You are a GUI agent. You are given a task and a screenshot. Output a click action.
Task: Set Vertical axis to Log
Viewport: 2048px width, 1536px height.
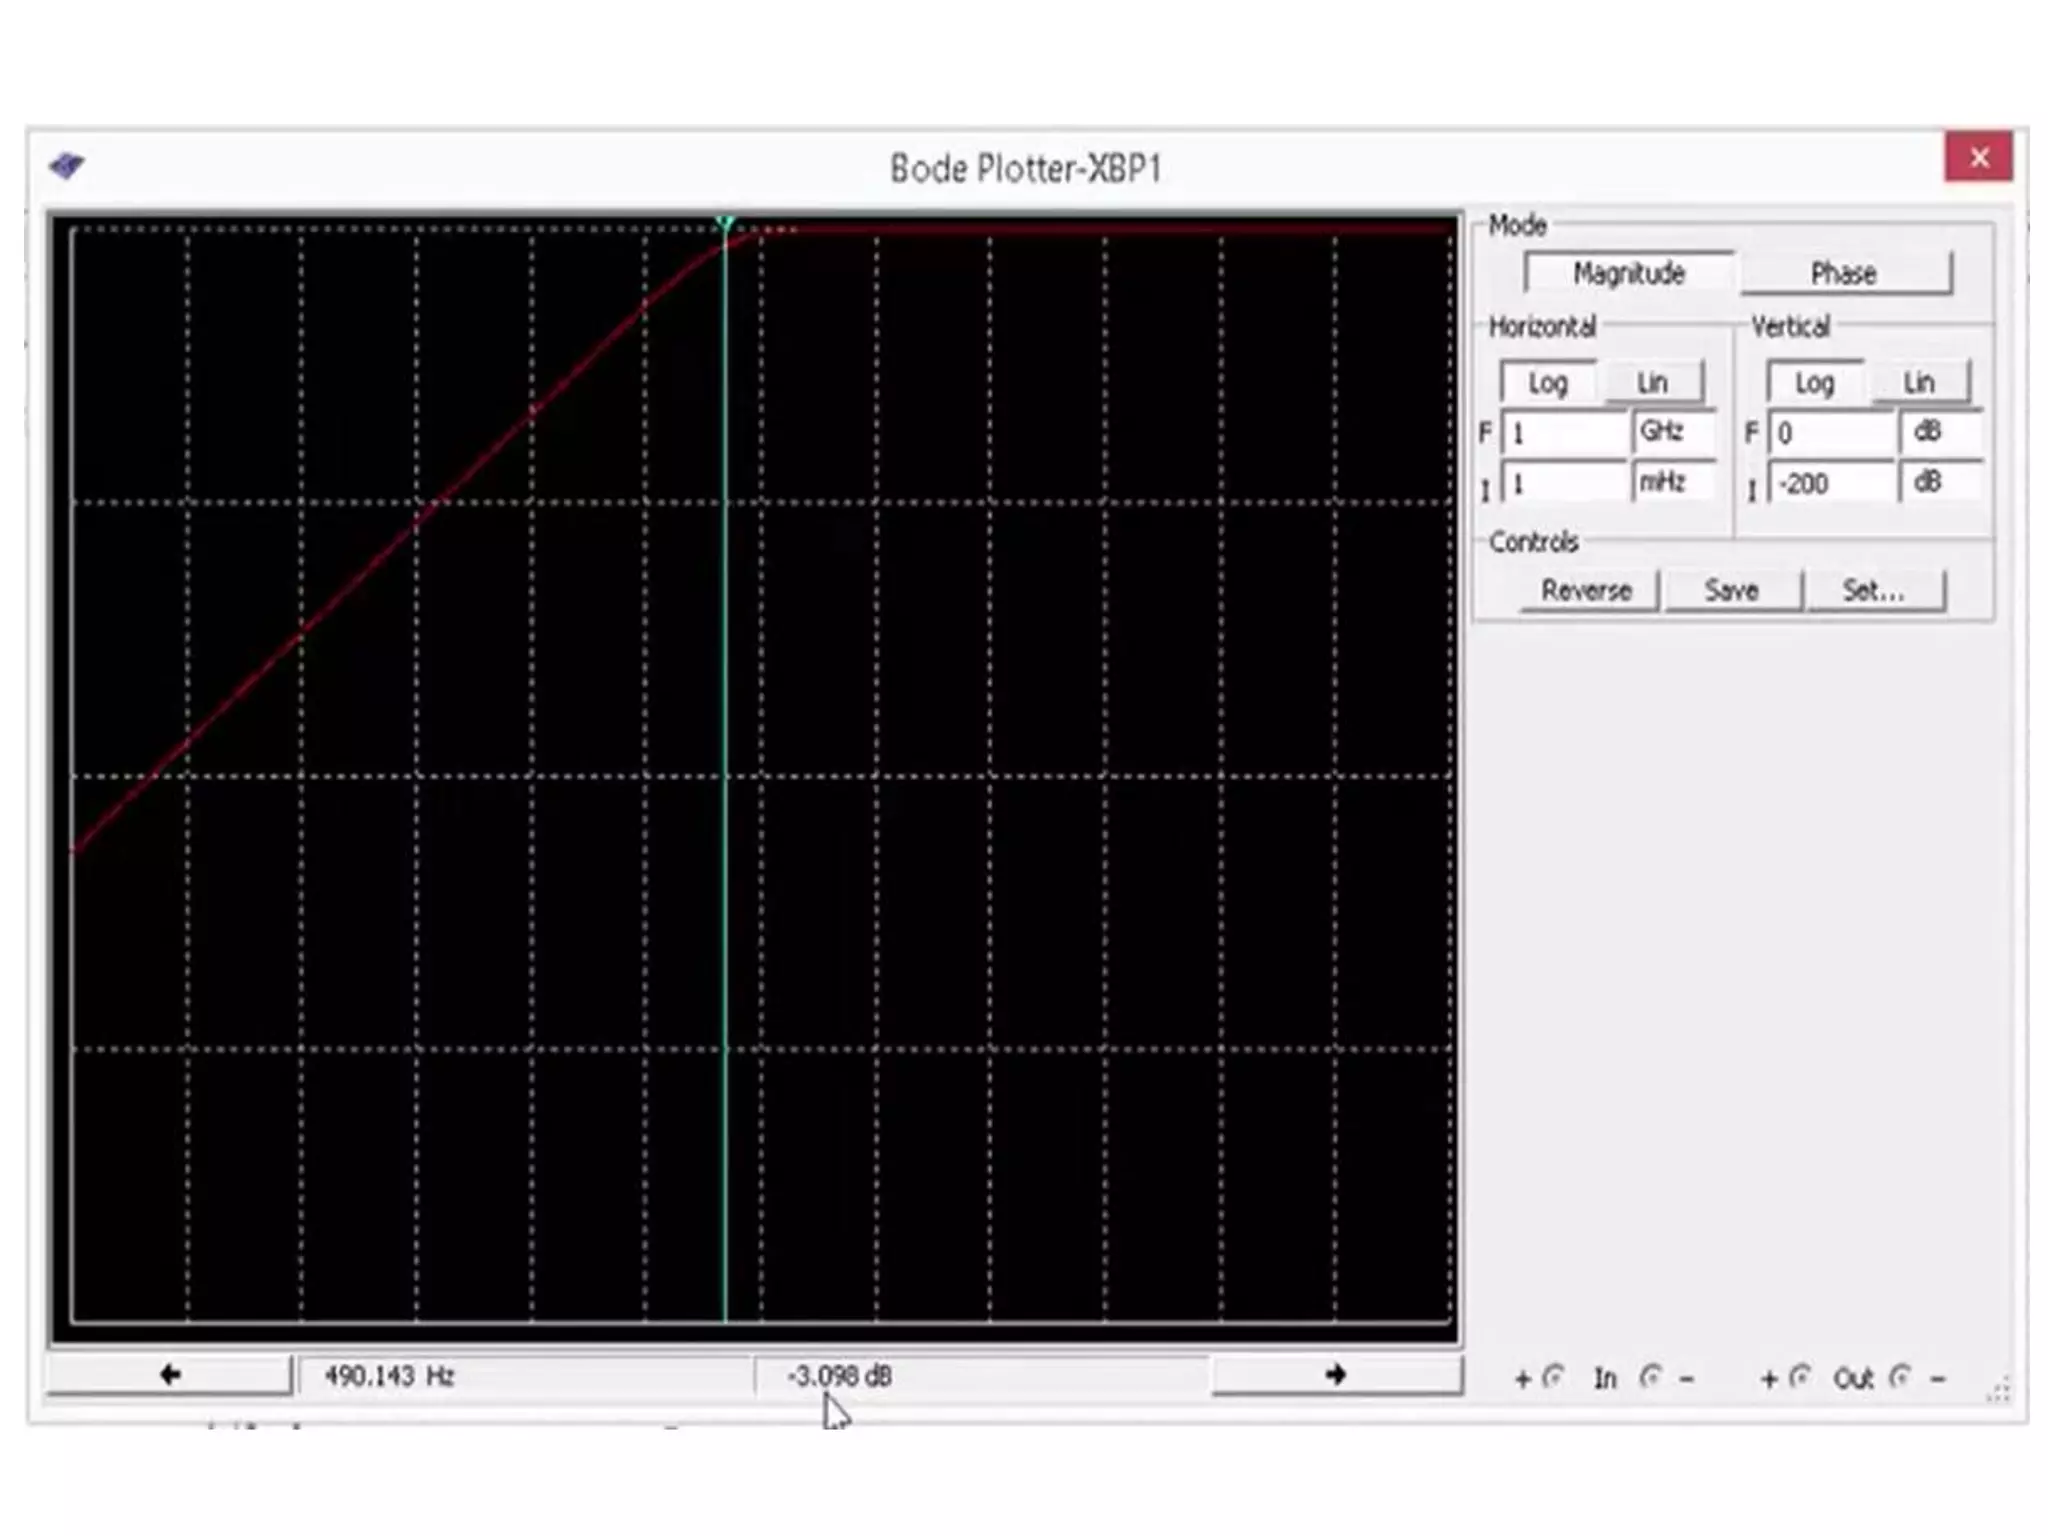(x=1814, y=383)
